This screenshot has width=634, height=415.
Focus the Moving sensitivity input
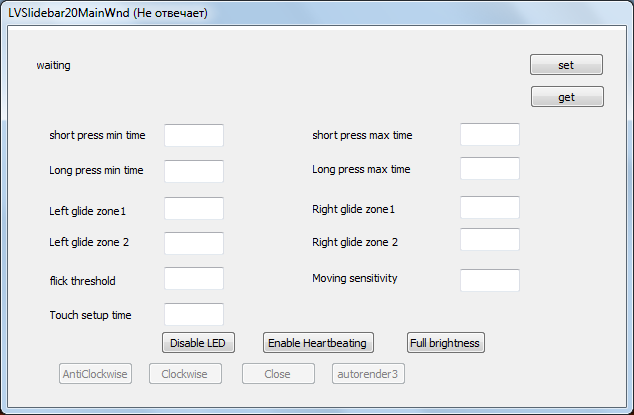[490, 279]
